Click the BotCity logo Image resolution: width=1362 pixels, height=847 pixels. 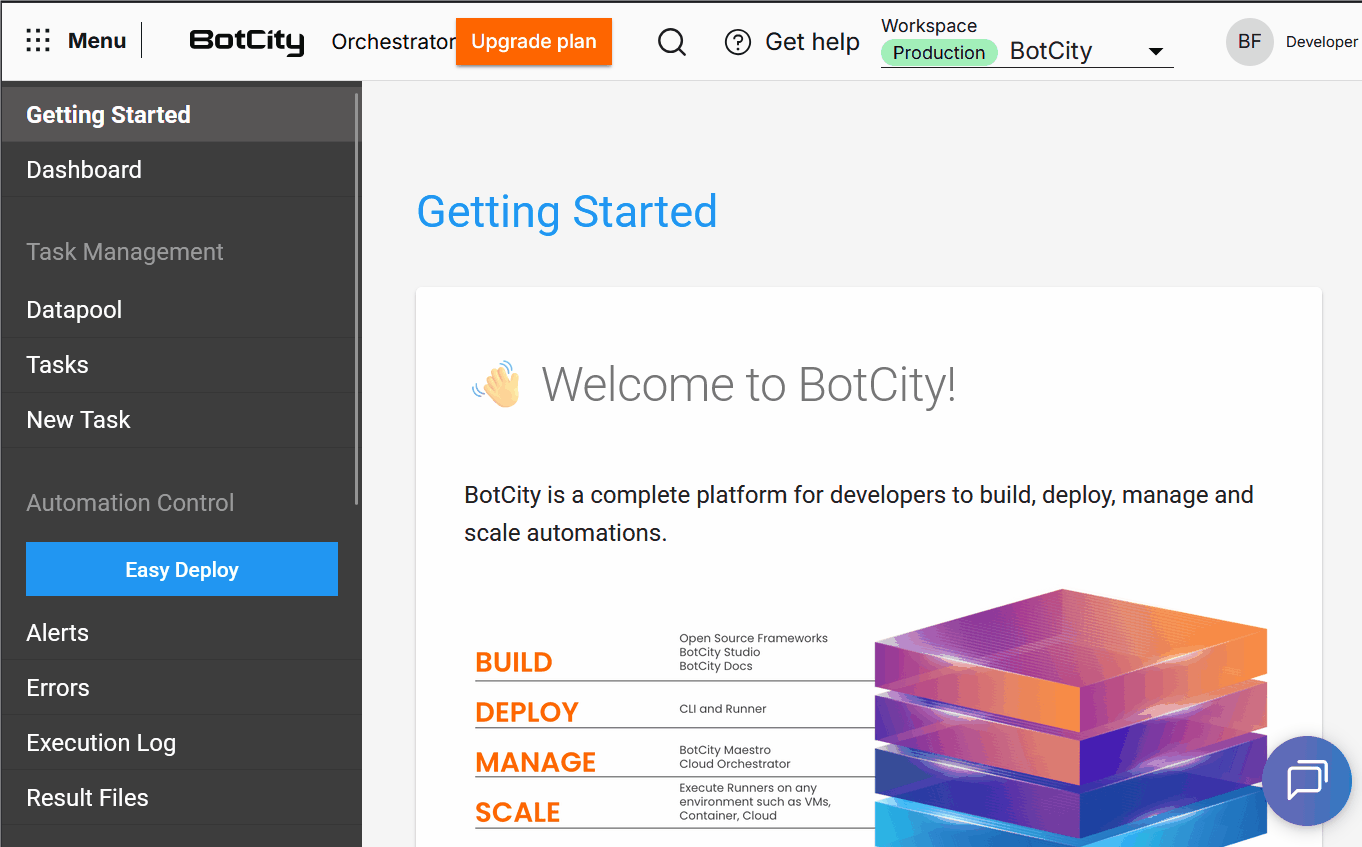click(x=246, y=41)
